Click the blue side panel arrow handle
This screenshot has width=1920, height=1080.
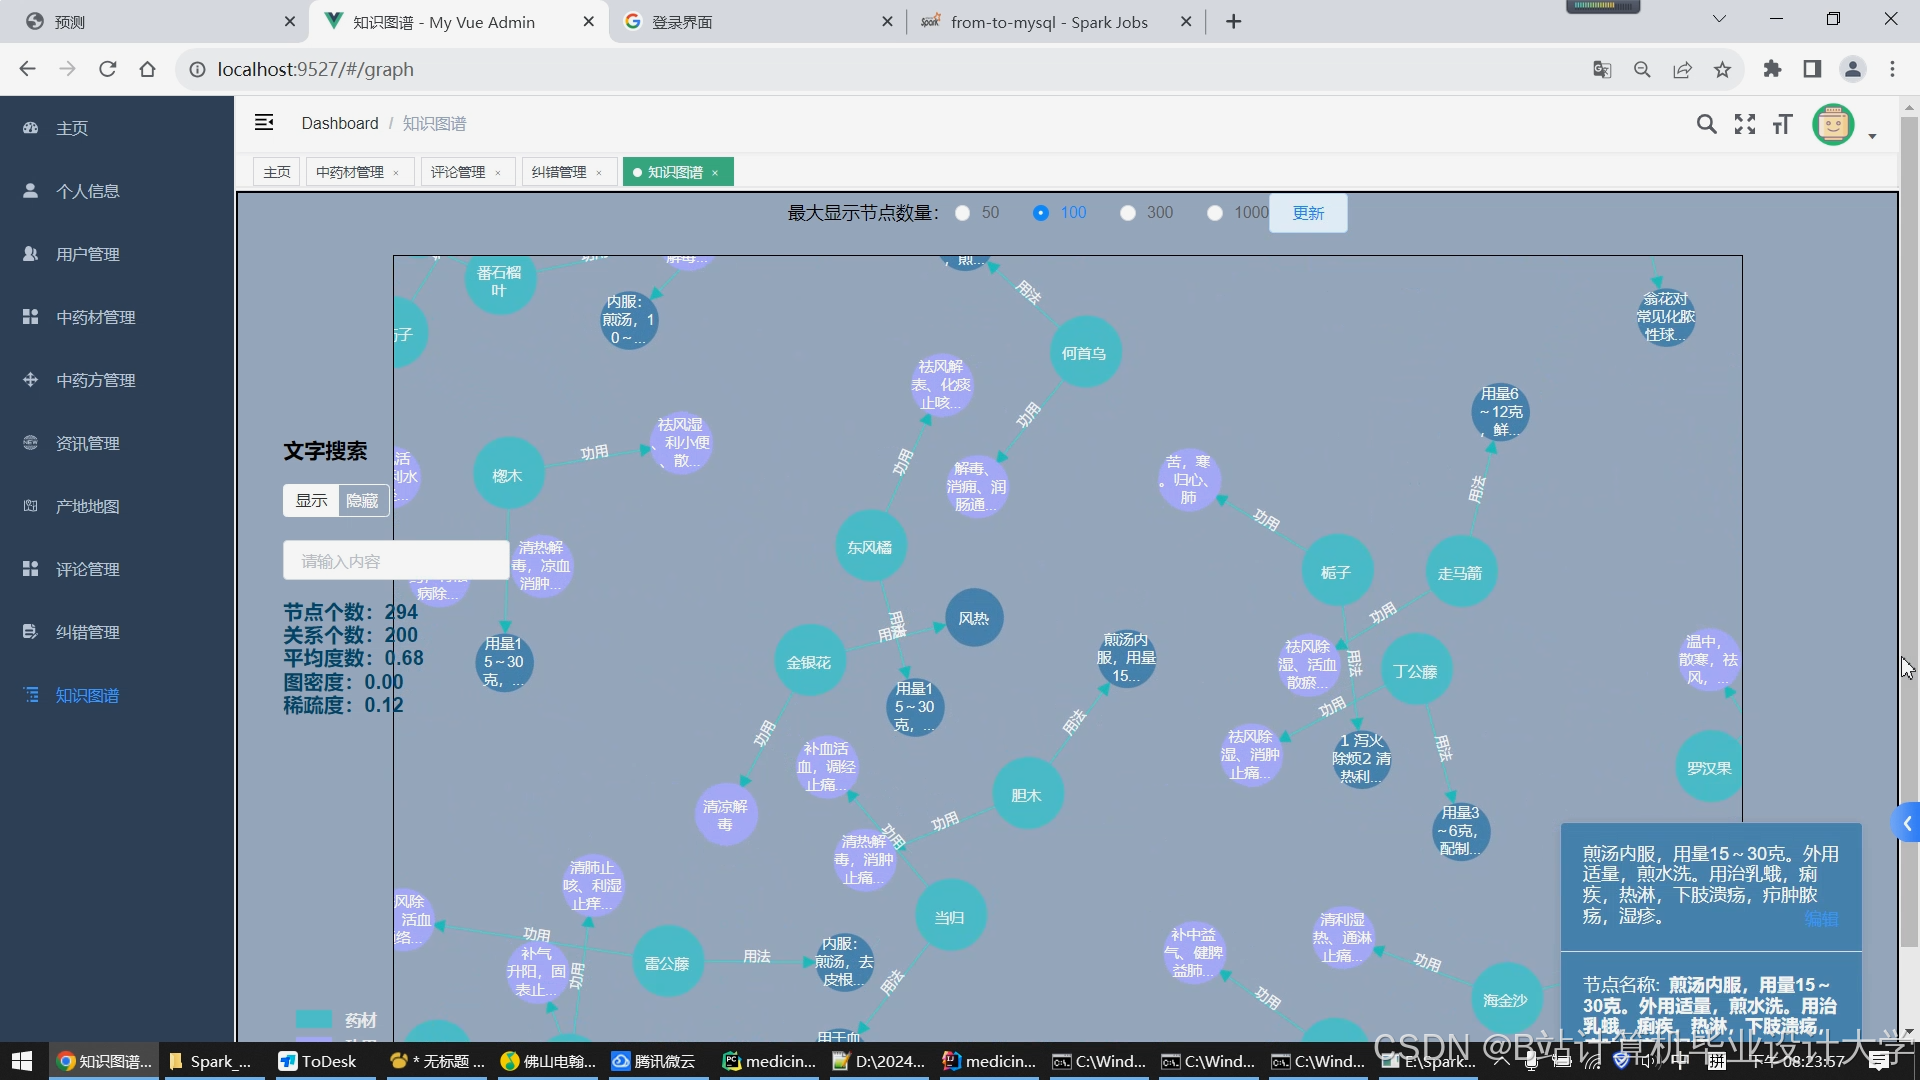1907,823
